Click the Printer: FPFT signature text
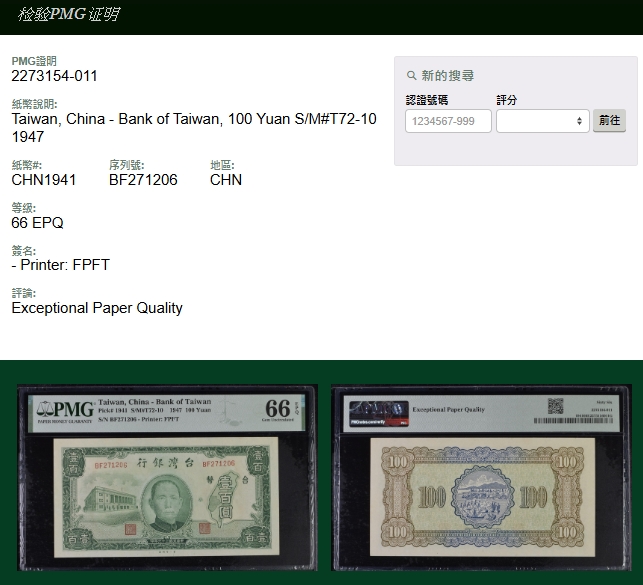Viewport: 643px width, 585px height. click(61, 265)
